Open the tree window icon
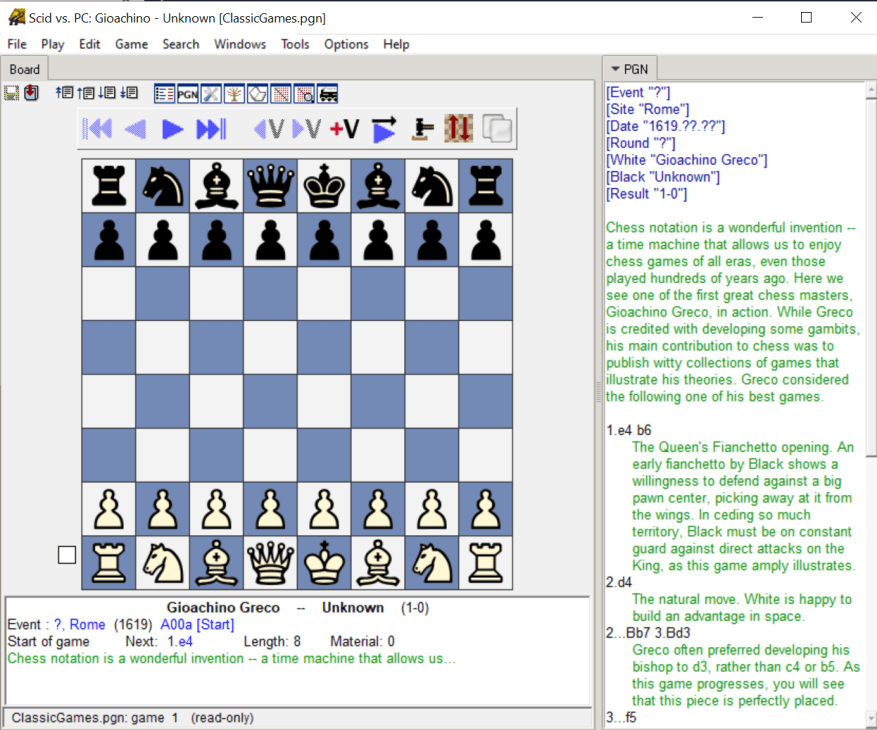Viewport: 877px width, 730px height. point(234,94)
